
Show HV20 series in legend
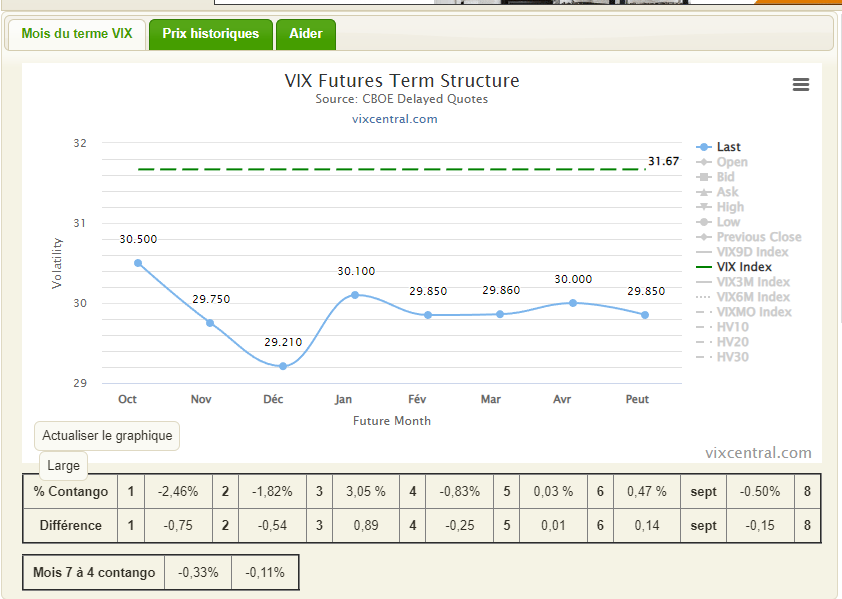(722, 342)
